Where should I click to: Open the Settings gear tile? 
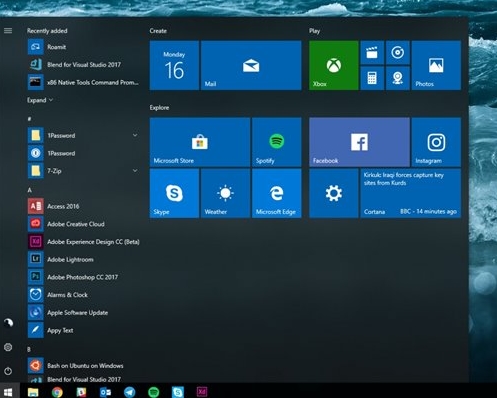[x=334, y=193]
